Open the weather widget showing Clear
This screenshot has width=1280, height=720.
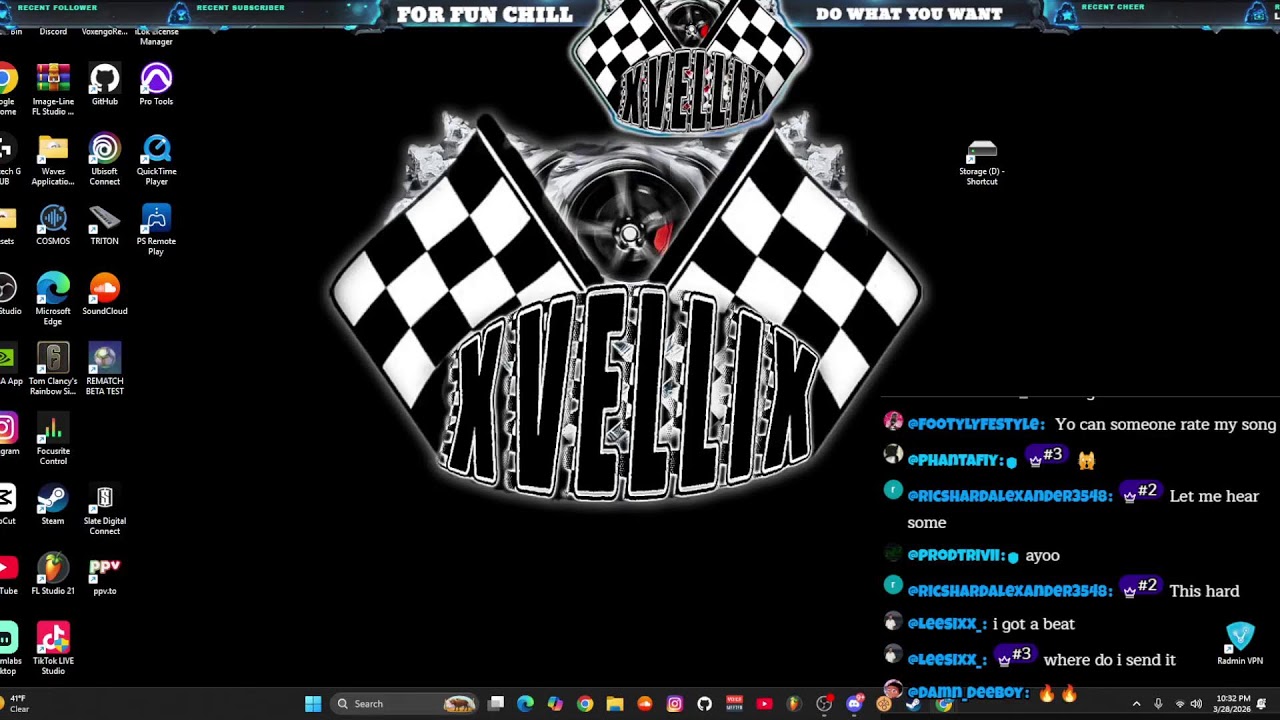(15, 704)
